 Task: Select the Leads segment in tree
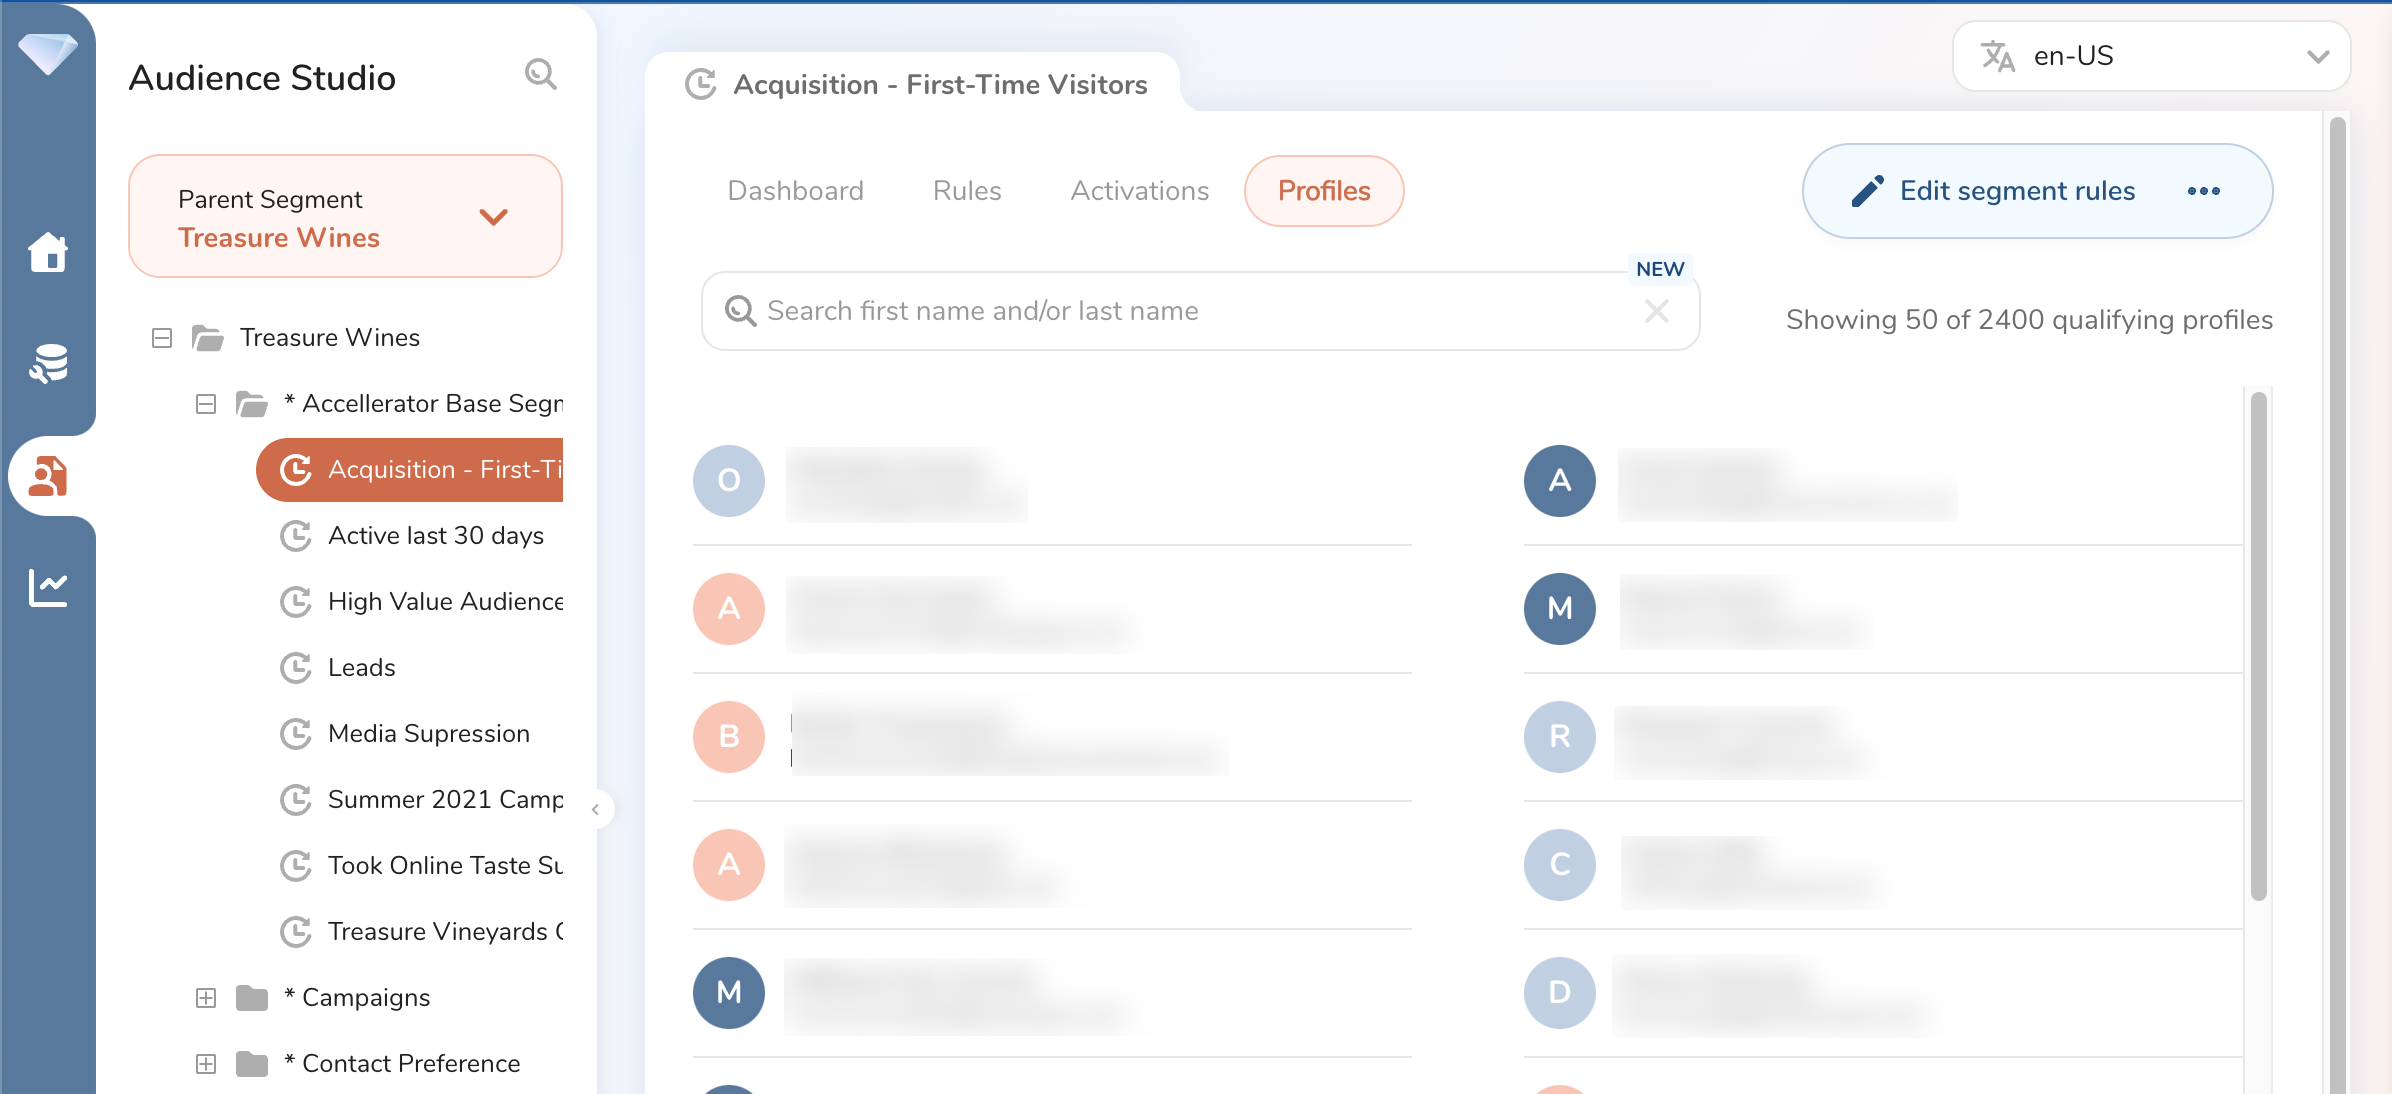click(x=361, y=668)
